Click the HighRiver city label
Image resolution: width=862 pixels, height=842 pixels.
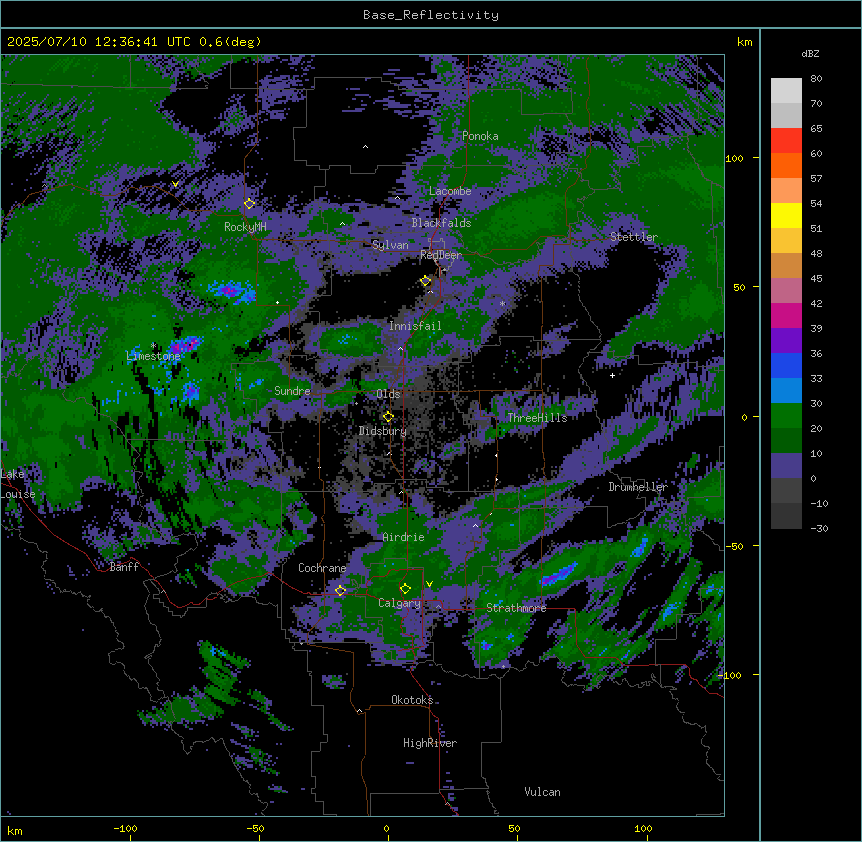click(x=430, y=743)
